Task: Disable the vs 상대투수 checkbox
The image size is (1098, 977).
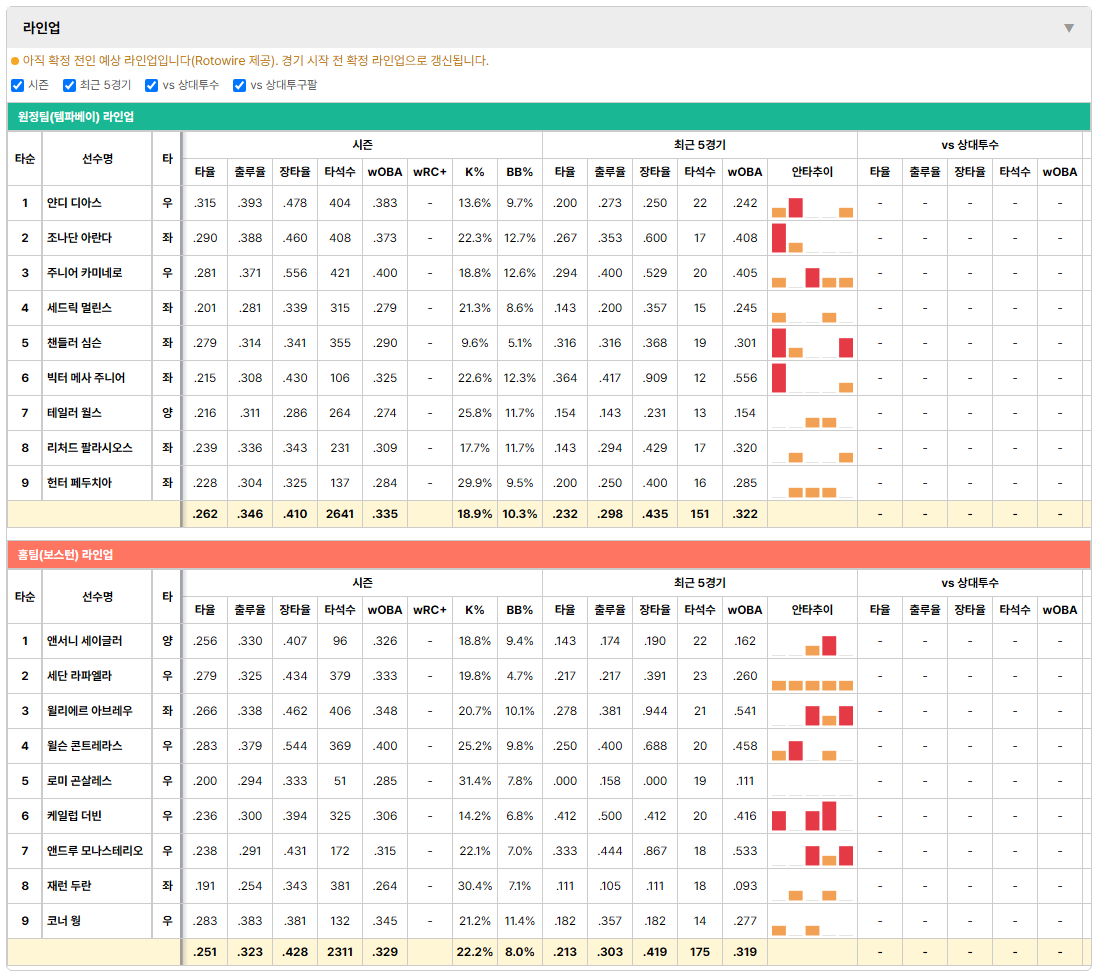Action: click(151, 85)
